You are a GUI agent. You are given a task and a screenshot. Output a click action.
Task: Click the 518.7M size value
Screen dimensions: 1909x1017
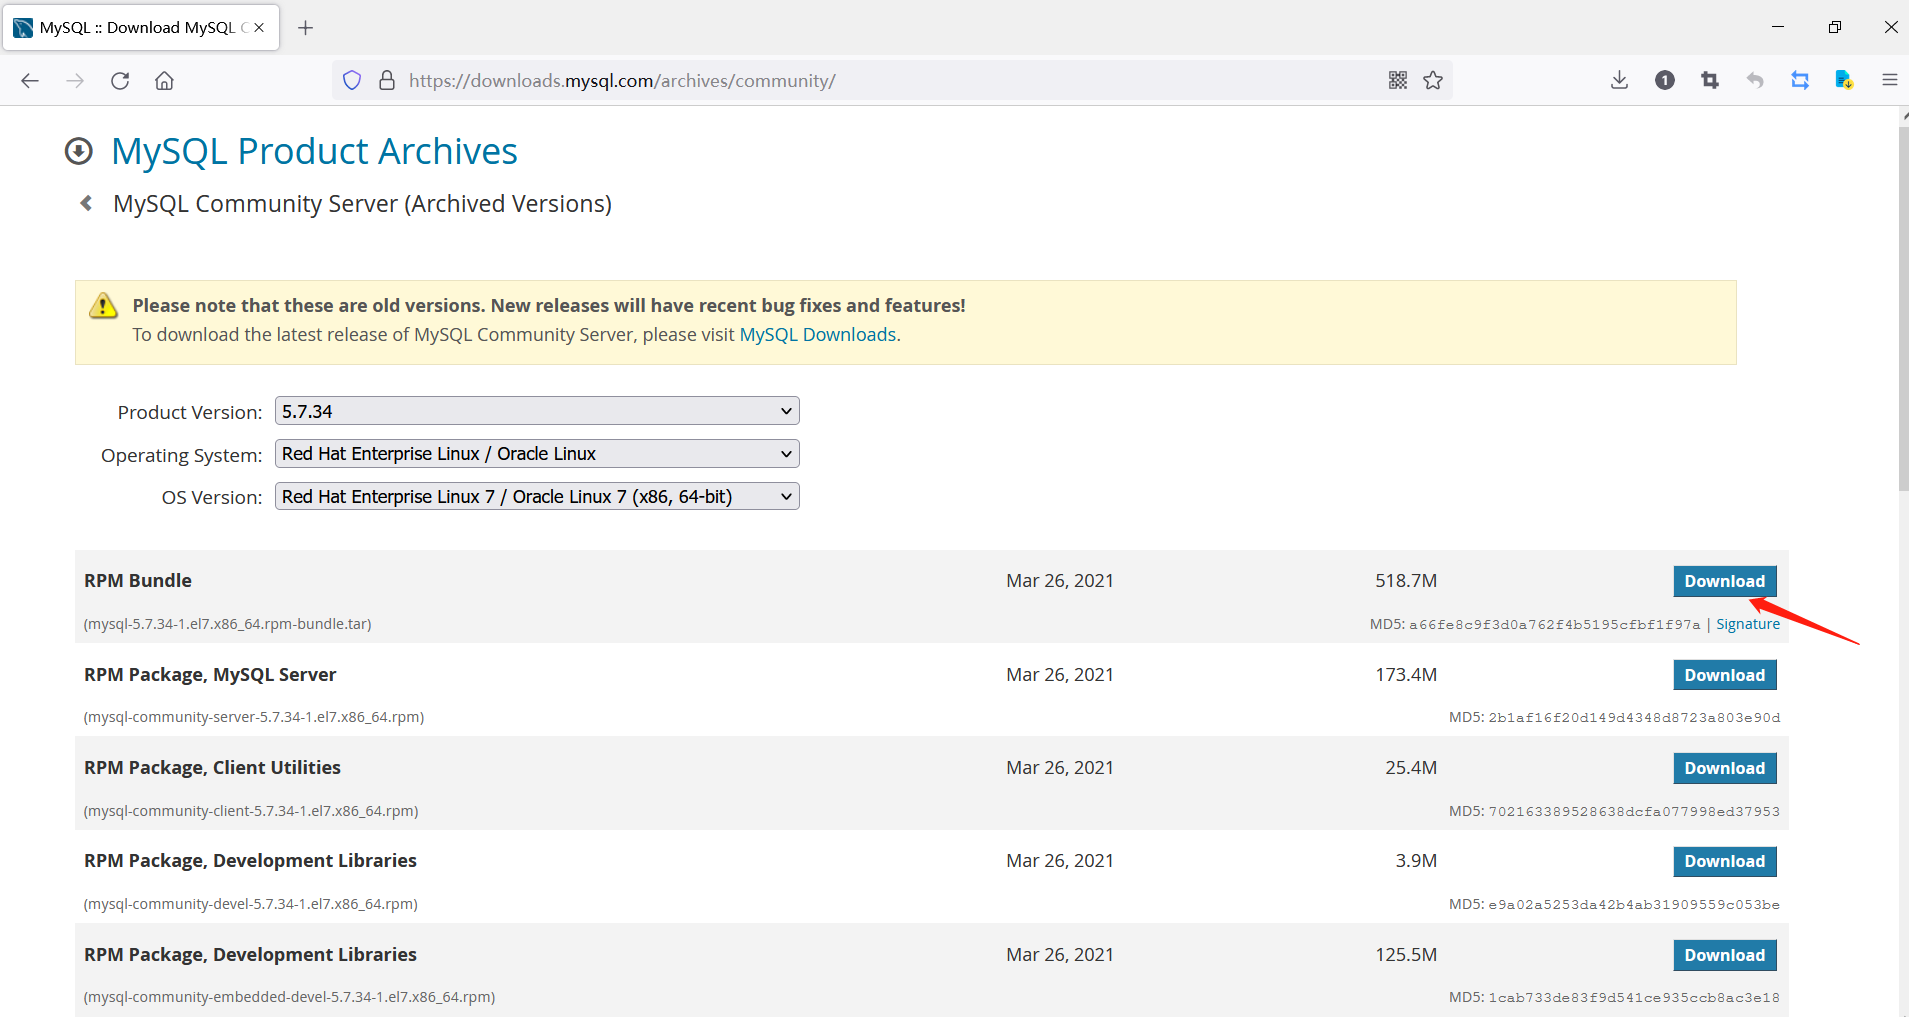(1406, 581)
